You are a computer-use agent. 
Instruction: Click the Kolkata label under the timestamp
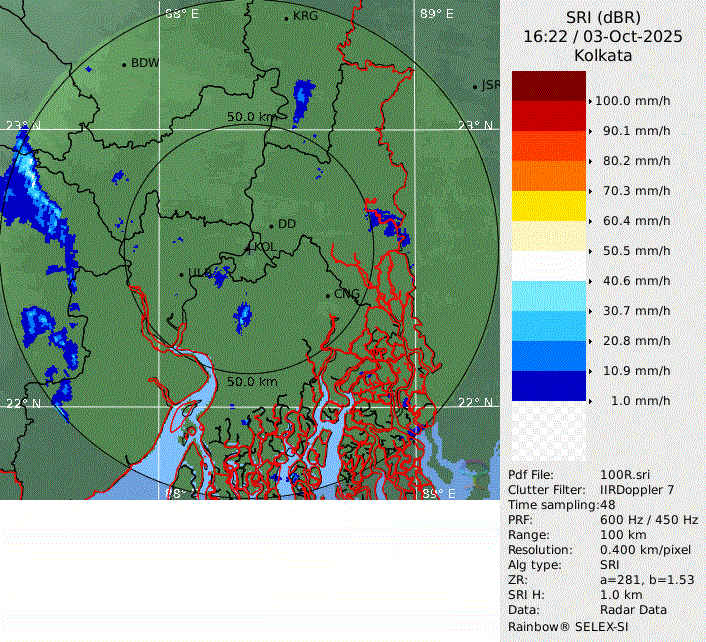tap(602, 56)
